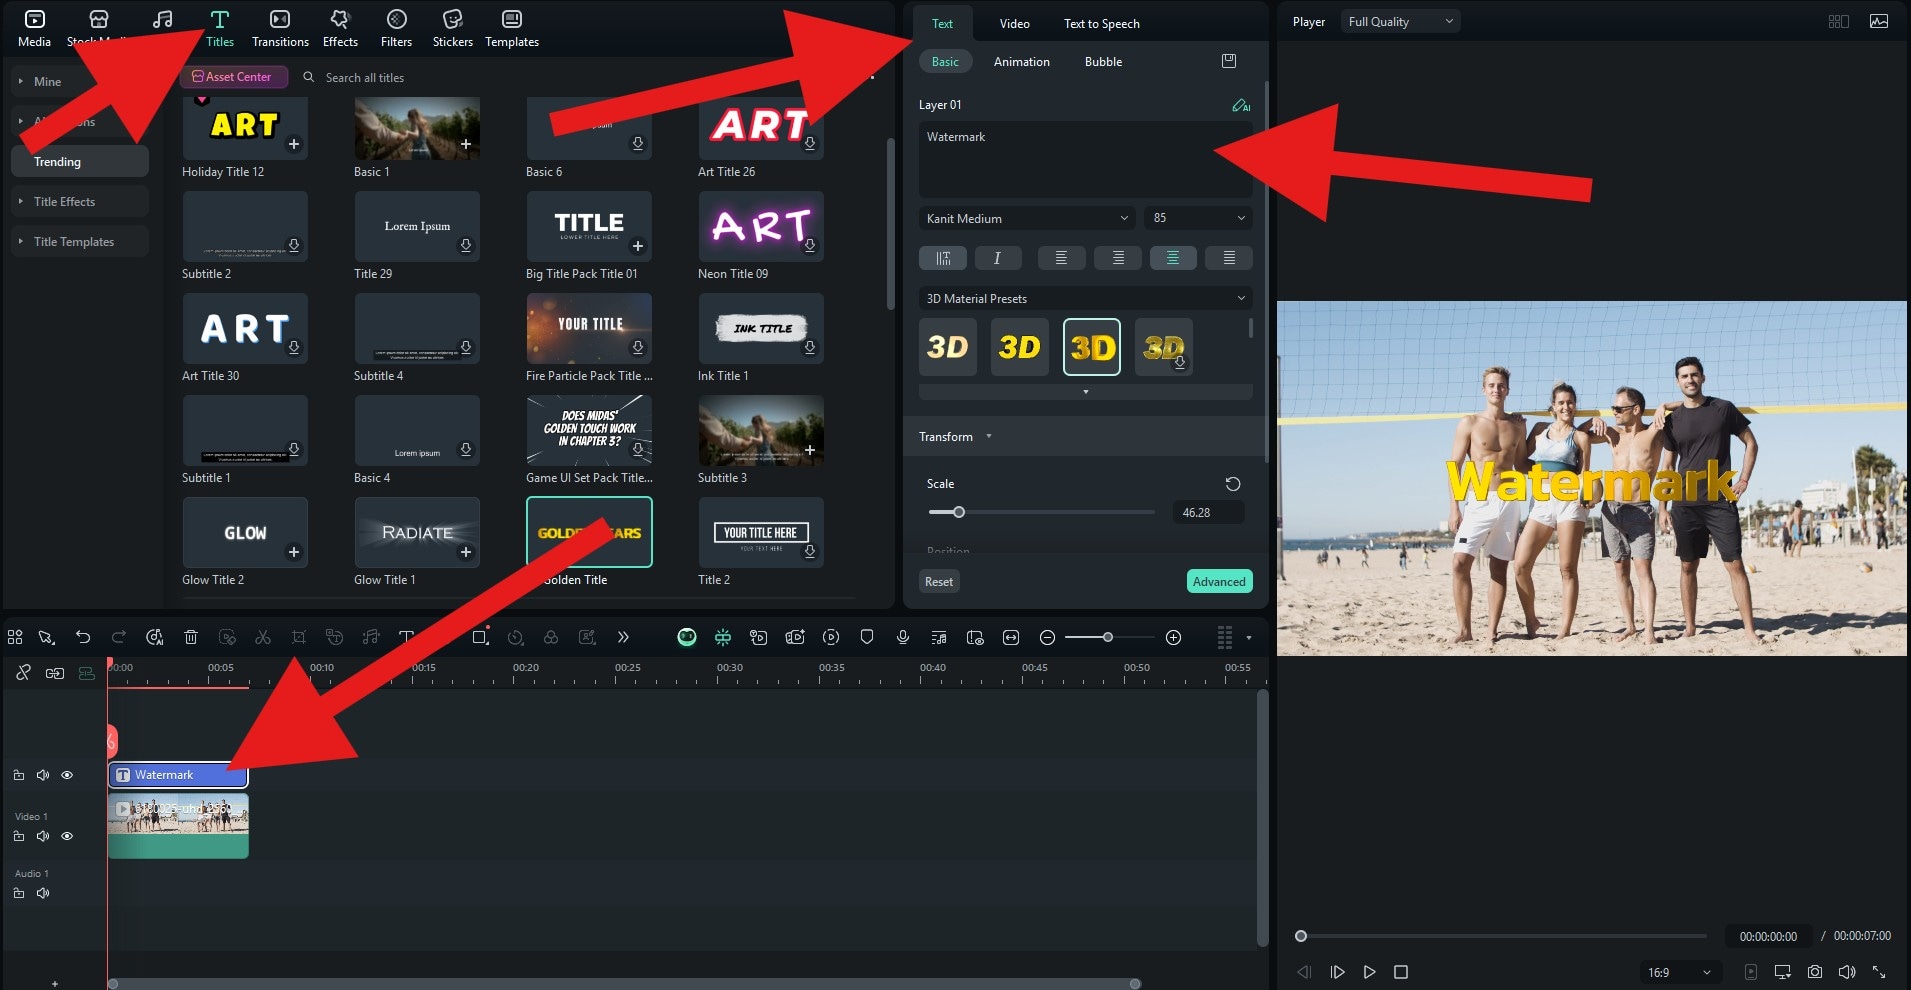Add a marker with the shield icon

click(x=867, y=637)
